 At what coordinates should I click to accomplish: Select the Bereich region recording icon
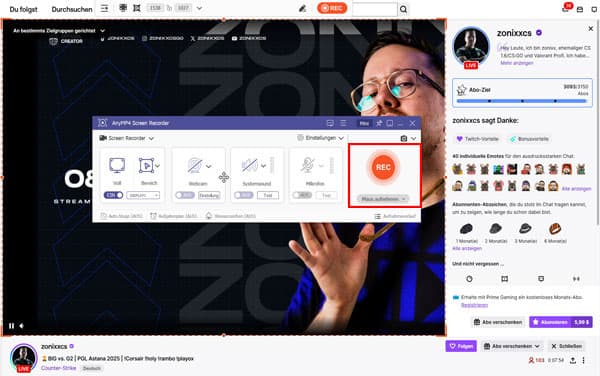pos(146,166)
